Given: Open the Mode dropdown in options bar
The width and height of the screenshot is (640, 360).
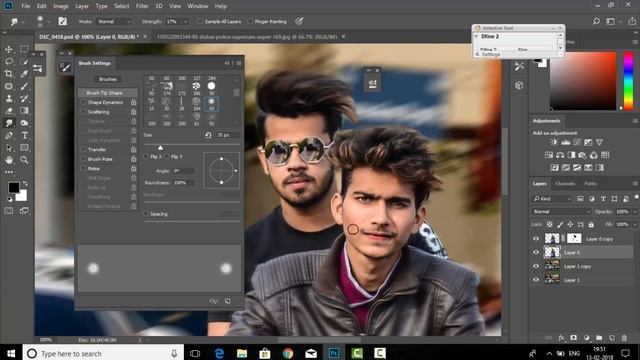Looking at the screenshot, I should [113, 21].
